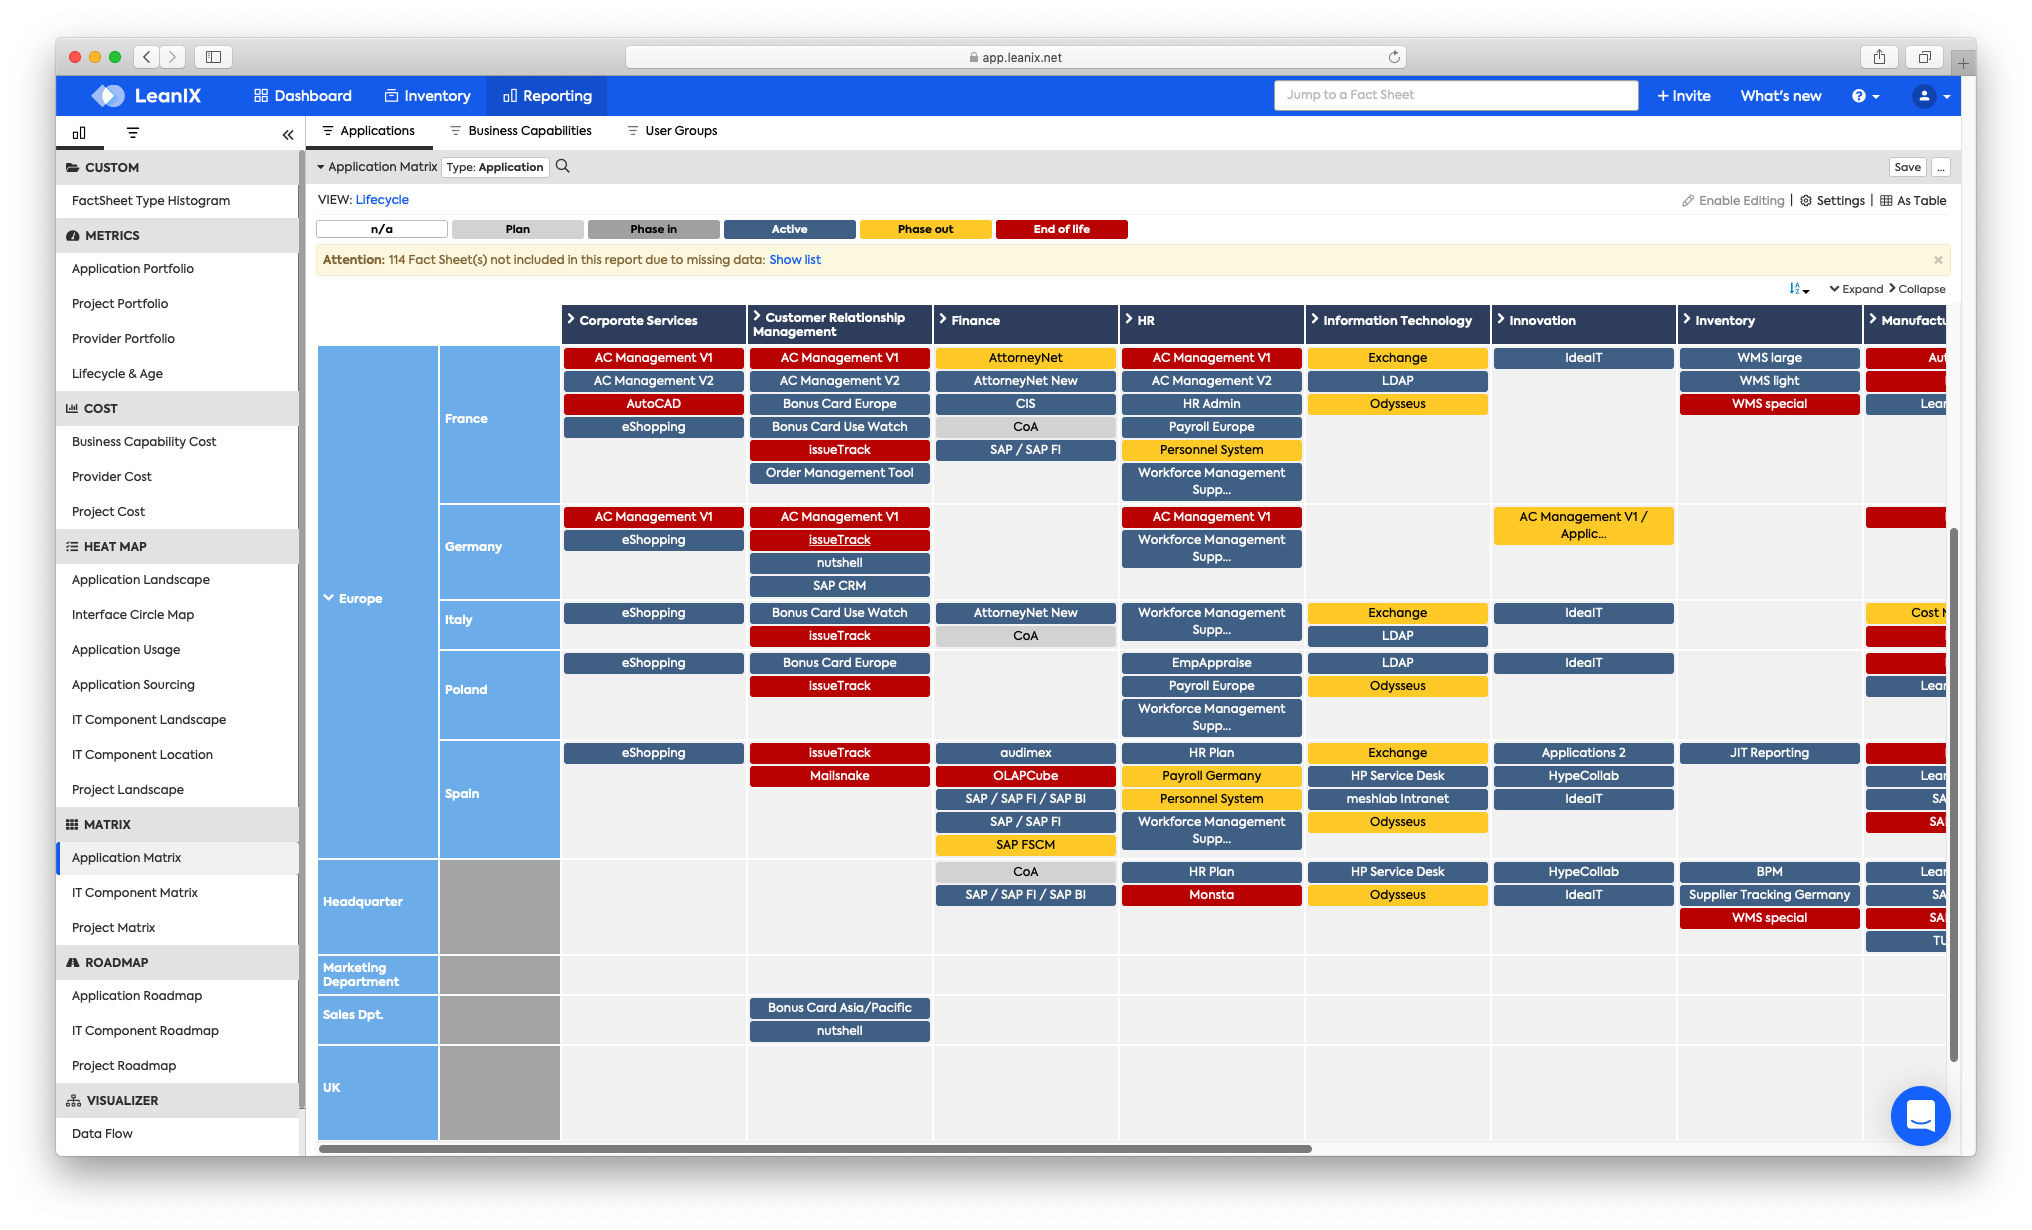Open the Dashboard tab
The image size is (2032, 1230).
(303, 96)
